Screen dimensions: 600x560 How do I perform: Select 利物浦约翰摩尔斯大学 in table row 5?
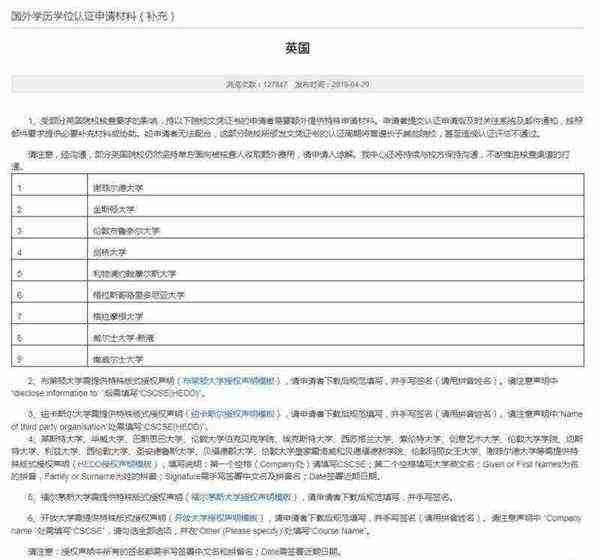[x=134, y=274]
